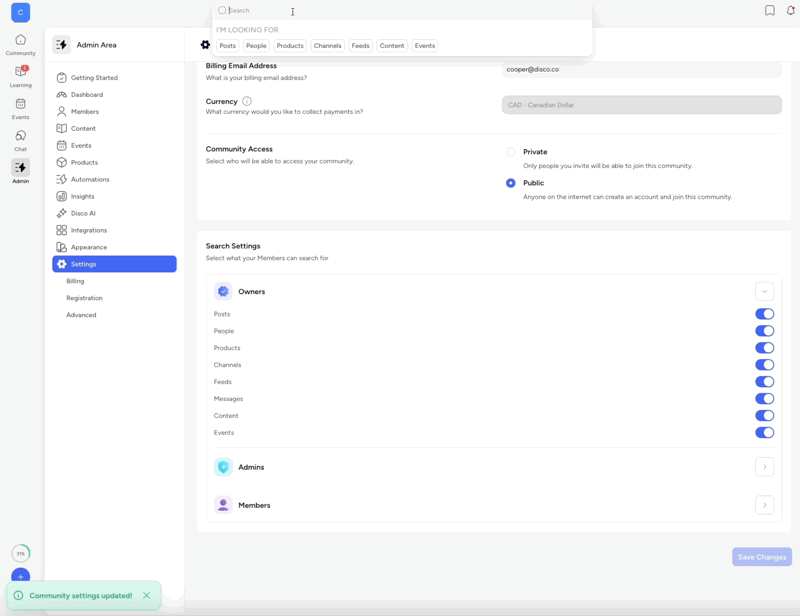800x616 pixels.
Task: Click the top Search input field
Action: [x=402, y=10]
